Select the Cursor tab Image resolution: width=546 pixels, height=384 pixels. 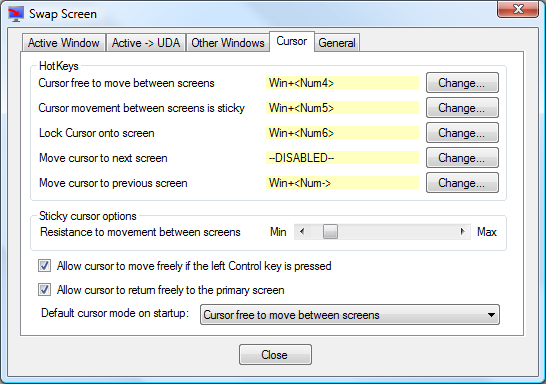(292, 41)
